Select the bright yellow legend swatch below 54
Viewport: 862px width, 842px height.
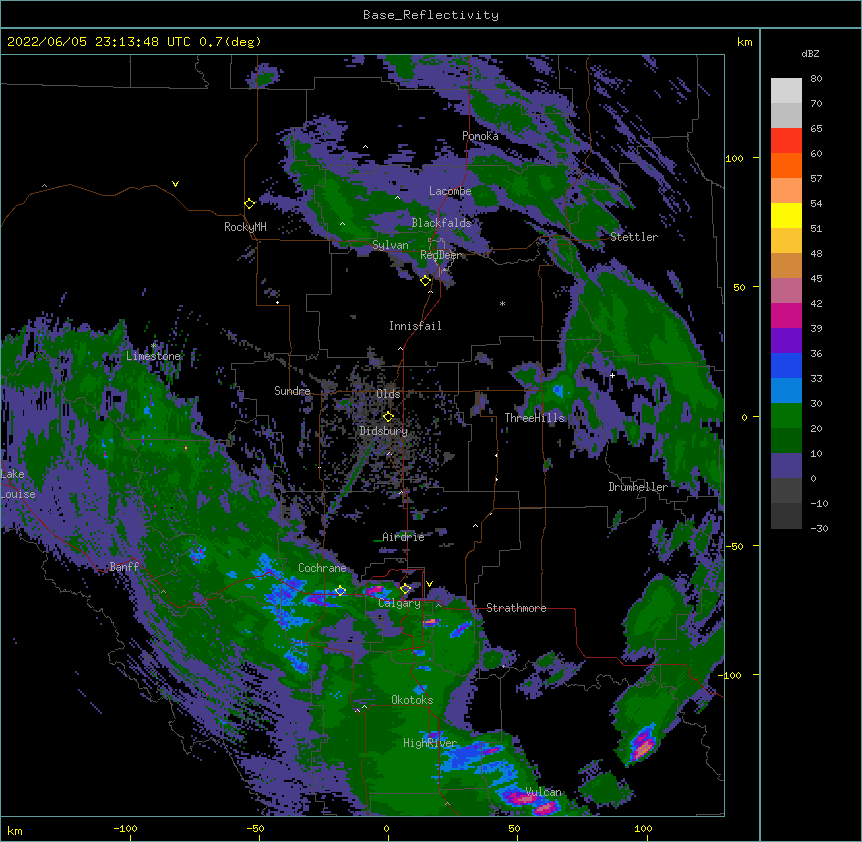[786, 215]
